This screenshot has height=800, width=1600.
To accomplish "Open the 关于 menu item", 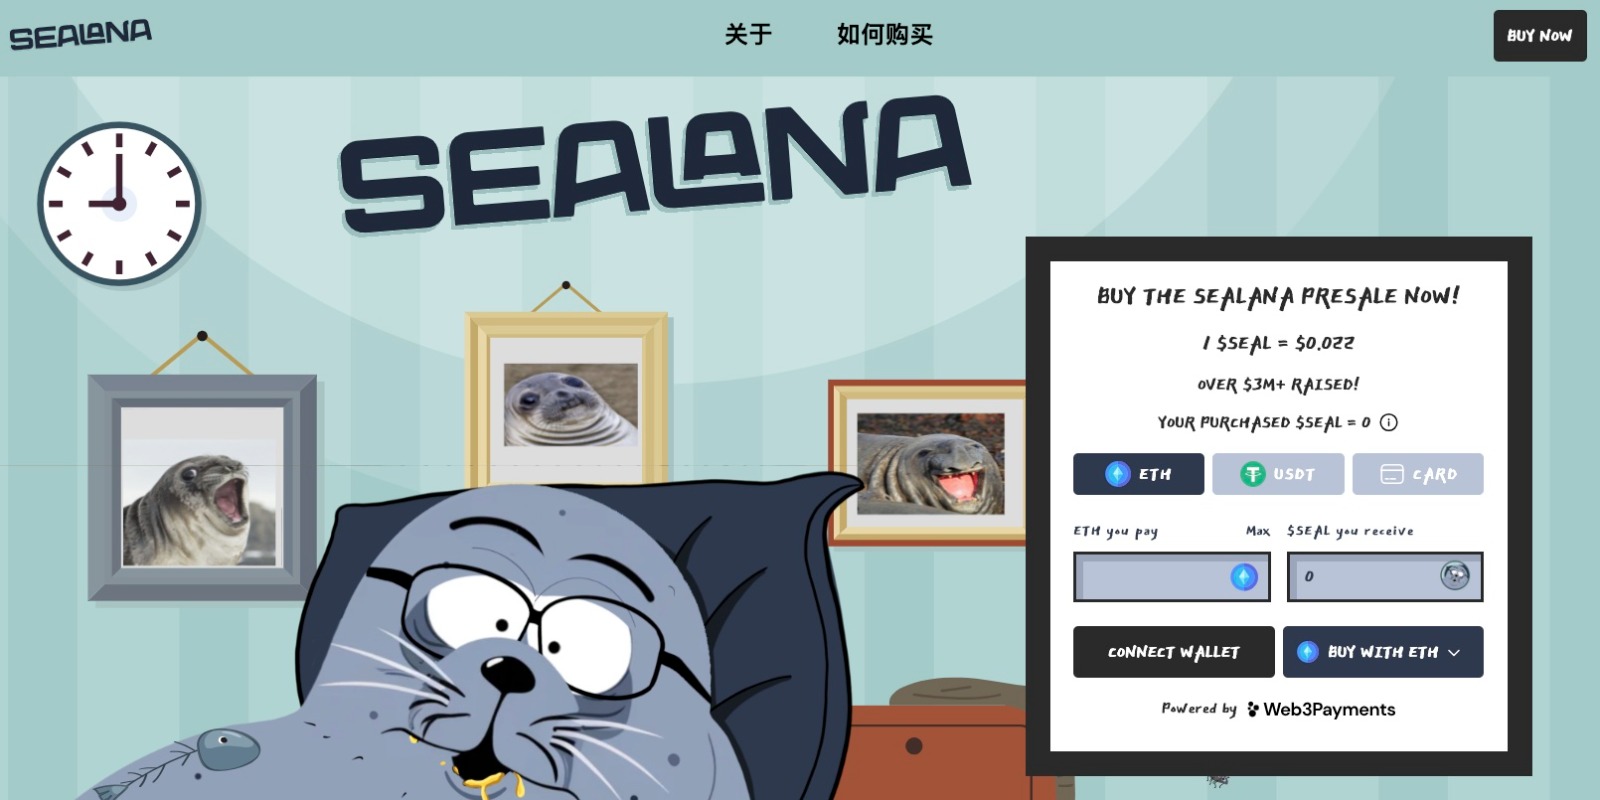I will (x=748, y=35).
